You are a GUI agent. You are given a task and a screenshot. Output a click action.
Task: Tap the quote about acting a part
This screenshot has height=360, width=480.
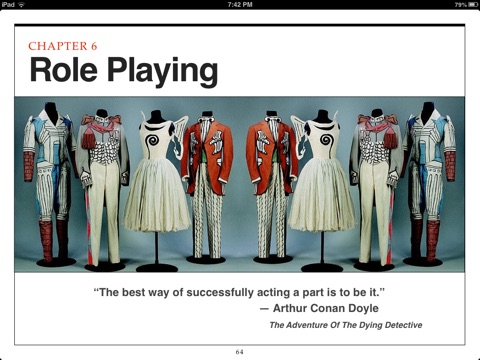239,292
